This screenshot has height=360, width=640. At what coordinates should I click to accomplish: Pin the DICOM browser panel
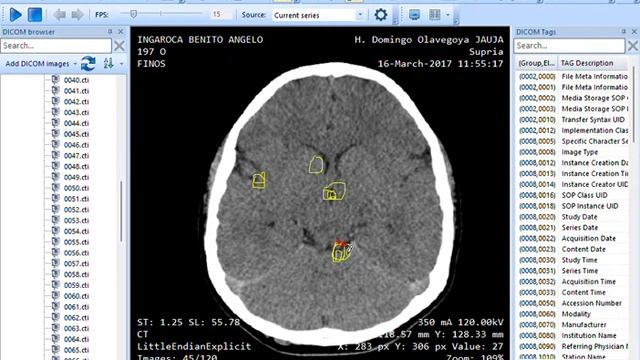coord(110,31)
